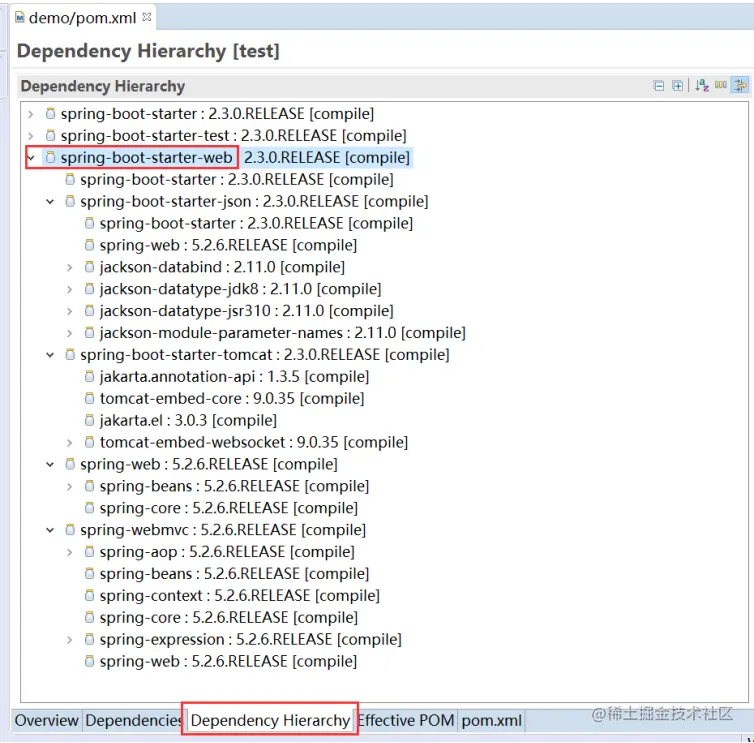Activate the demo/pom.xml editor tab
The width and height of the screenshot is (754, 743).
tap(83, 18)
